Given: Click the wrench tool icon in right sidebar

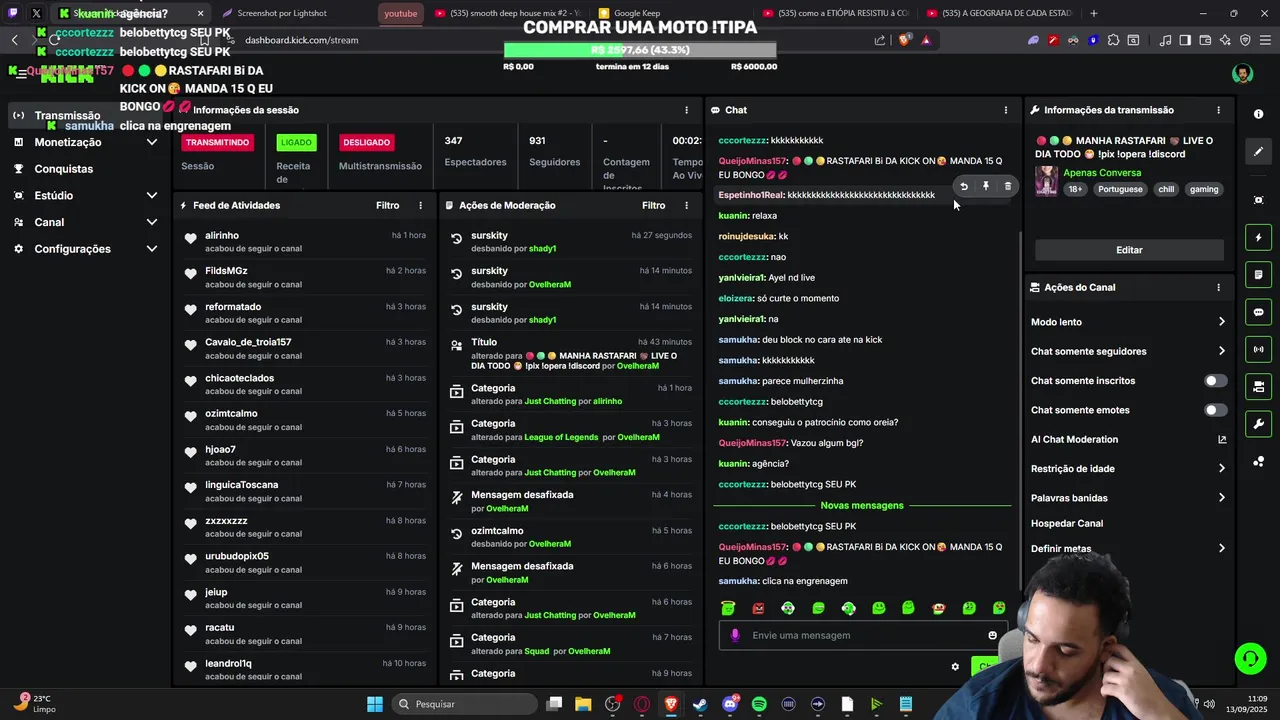Looking at the screenshot, I should pyautogui.click(x=1258, y=424).
